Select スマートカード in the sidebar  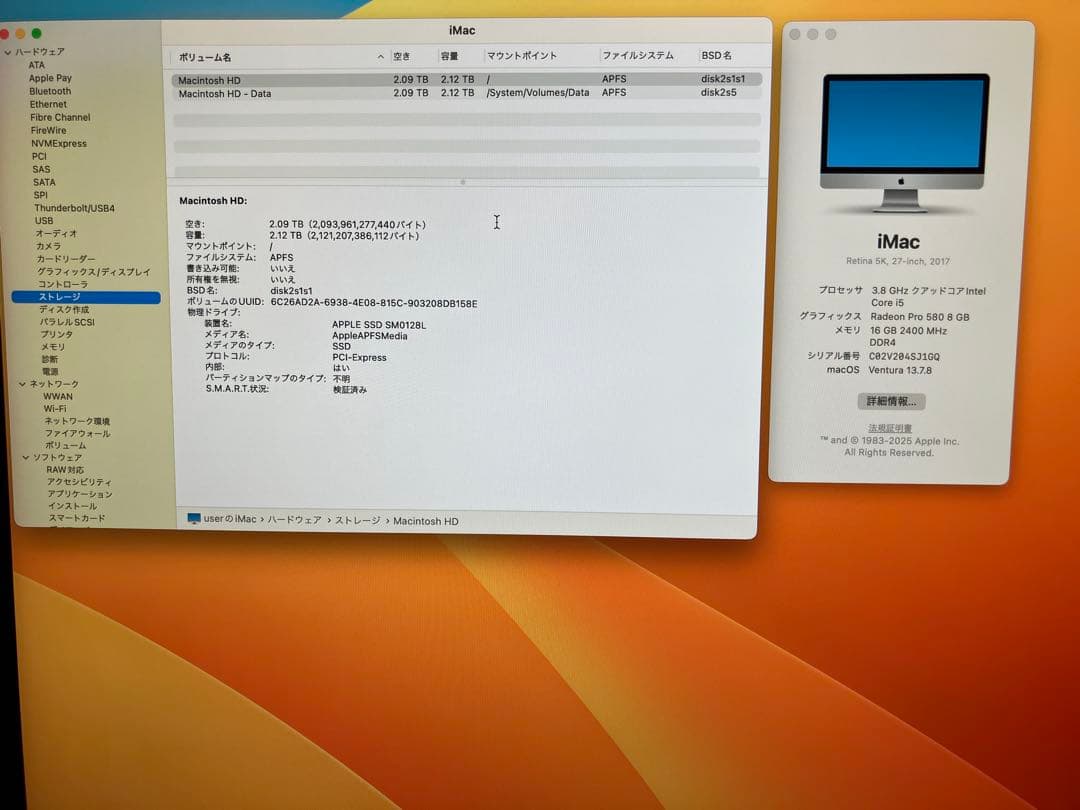(77, 518)
